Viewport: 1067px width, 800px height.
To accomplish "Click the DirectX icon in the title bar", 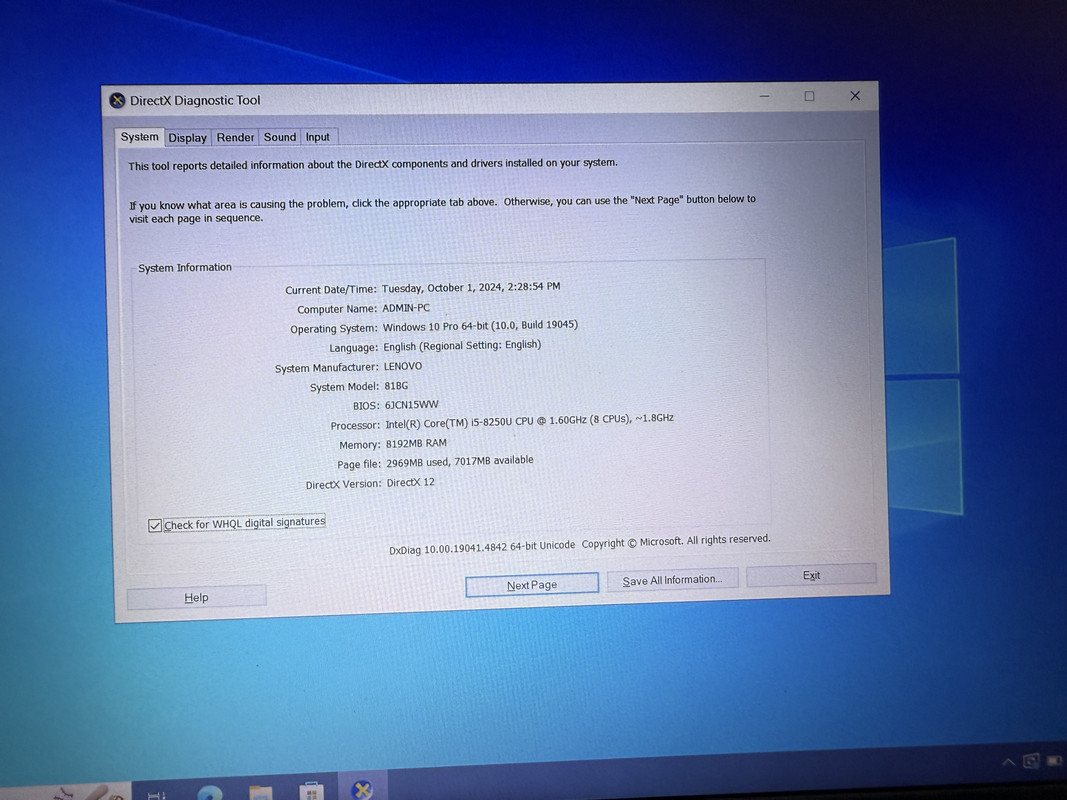I will 117,101.
